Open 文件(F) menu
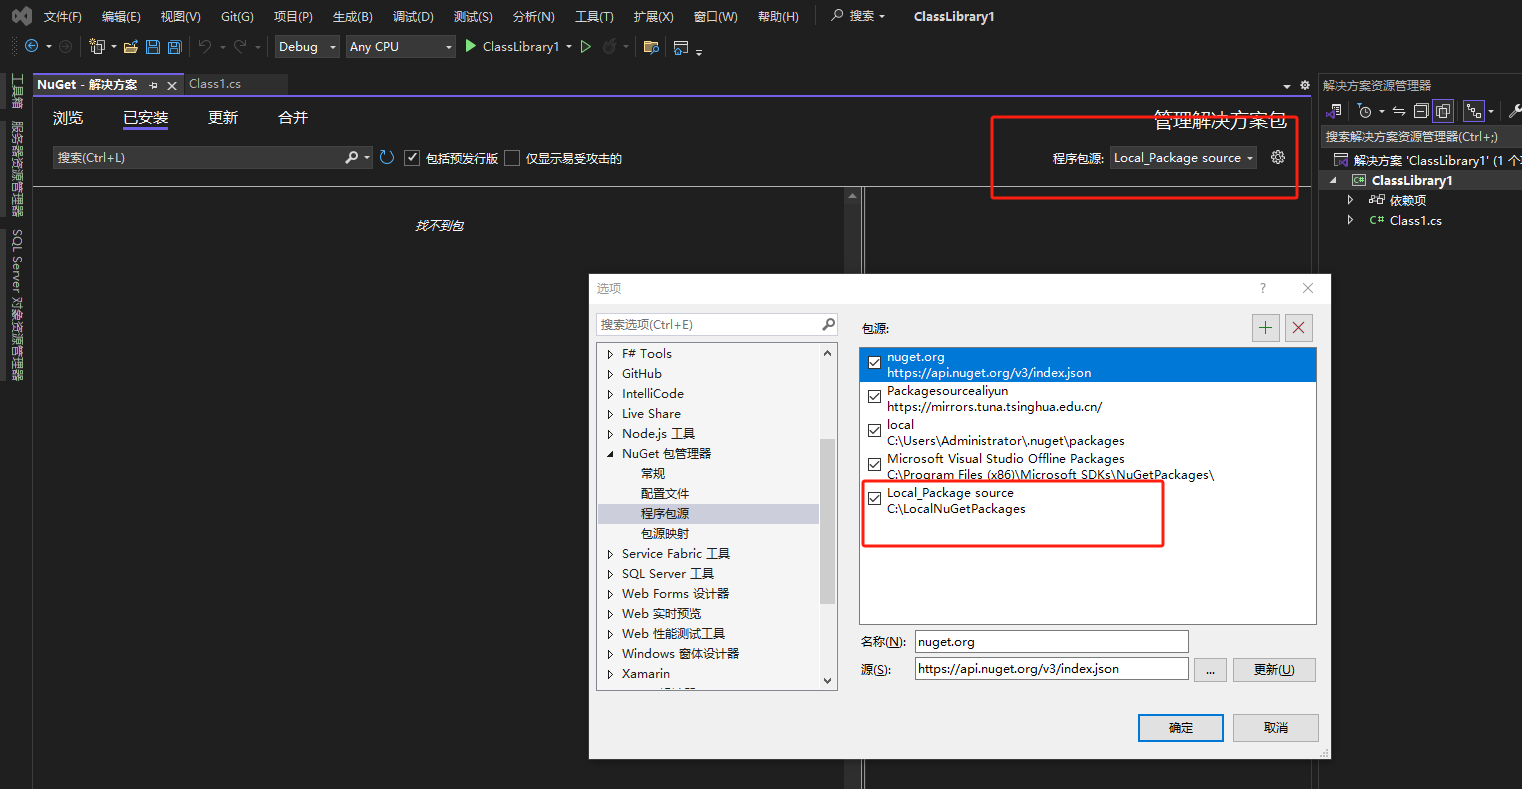 63,16
